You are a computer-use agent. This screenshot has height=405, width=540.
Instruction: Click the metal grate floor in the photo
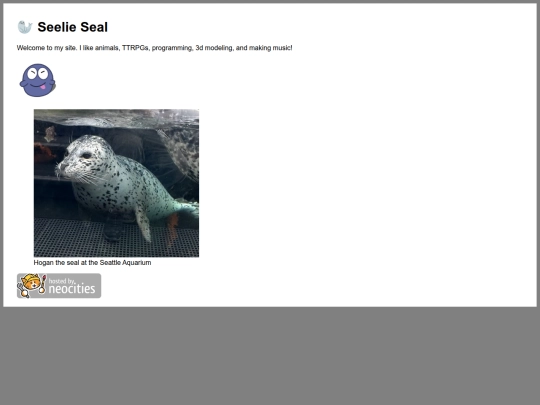[116, 238]
